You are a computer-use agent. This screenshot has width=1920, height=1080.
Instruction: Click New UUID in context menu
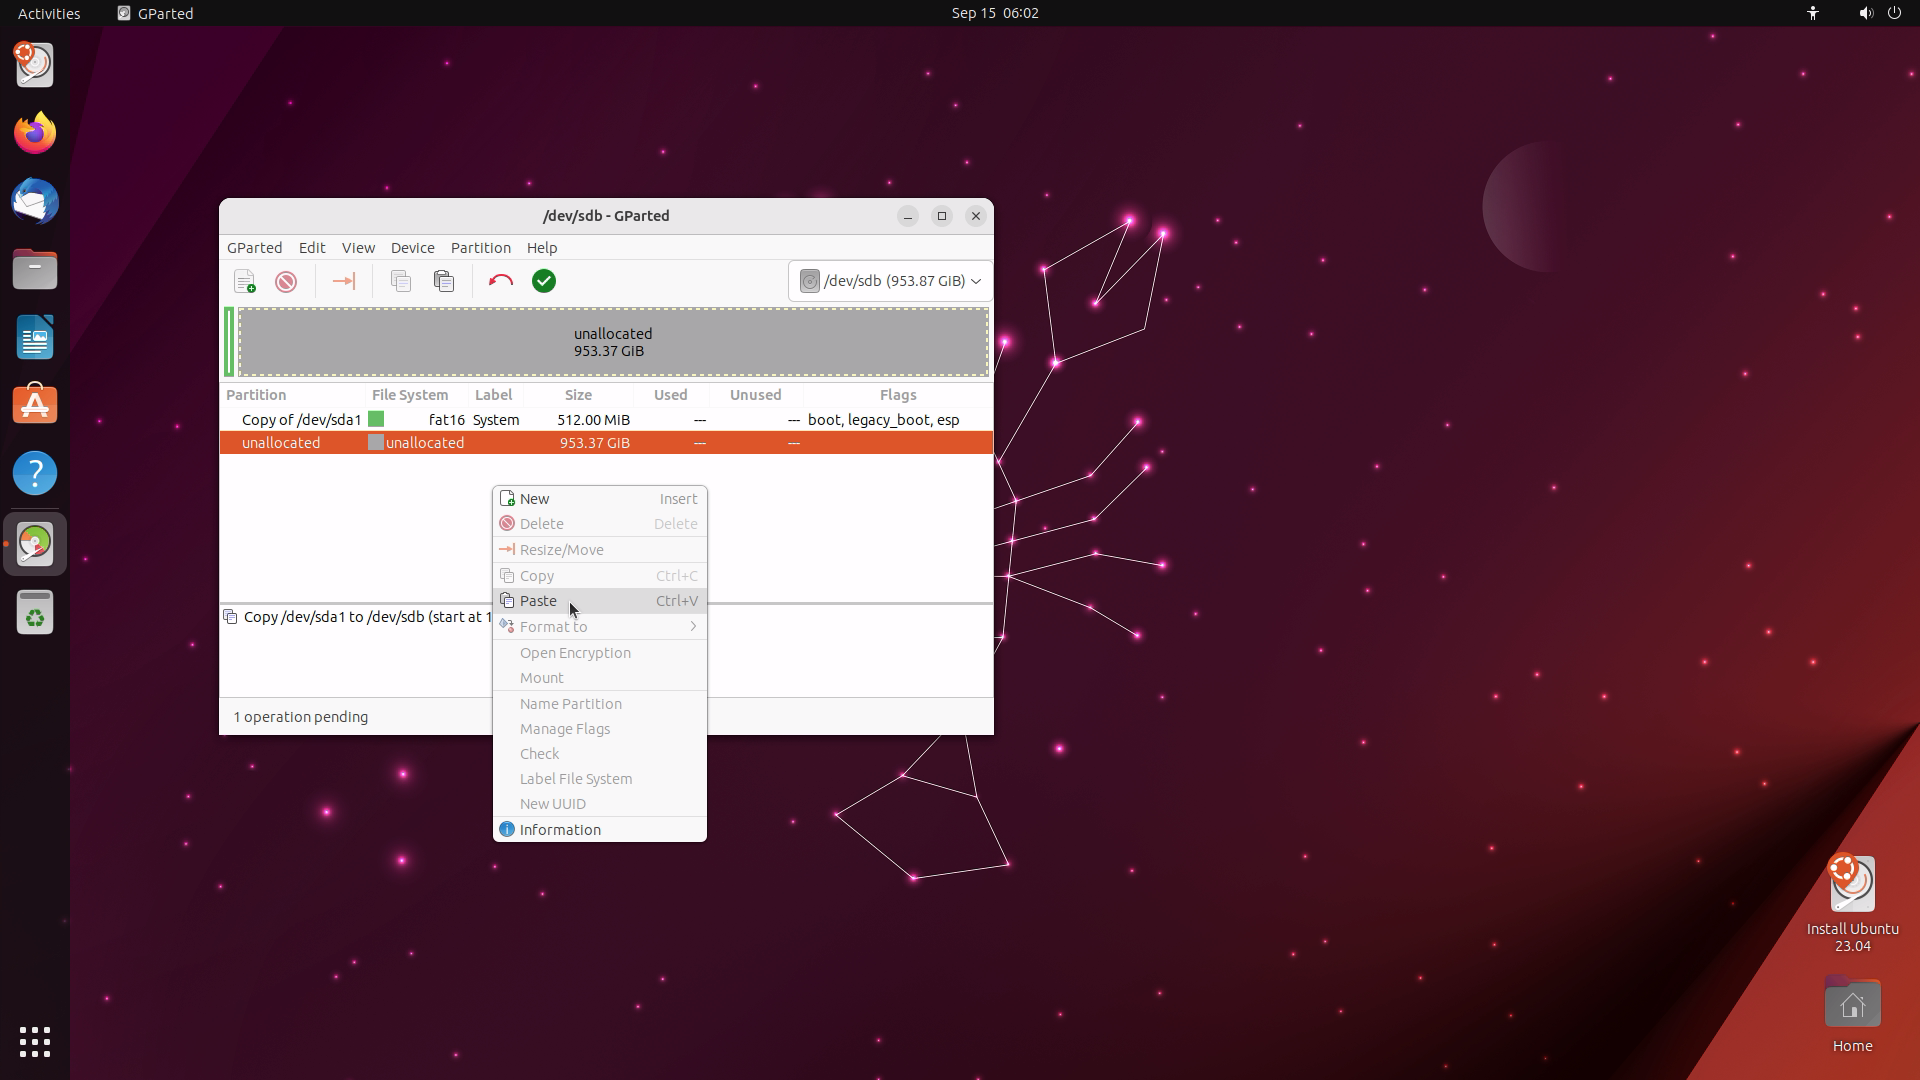[x=600, y=804]
